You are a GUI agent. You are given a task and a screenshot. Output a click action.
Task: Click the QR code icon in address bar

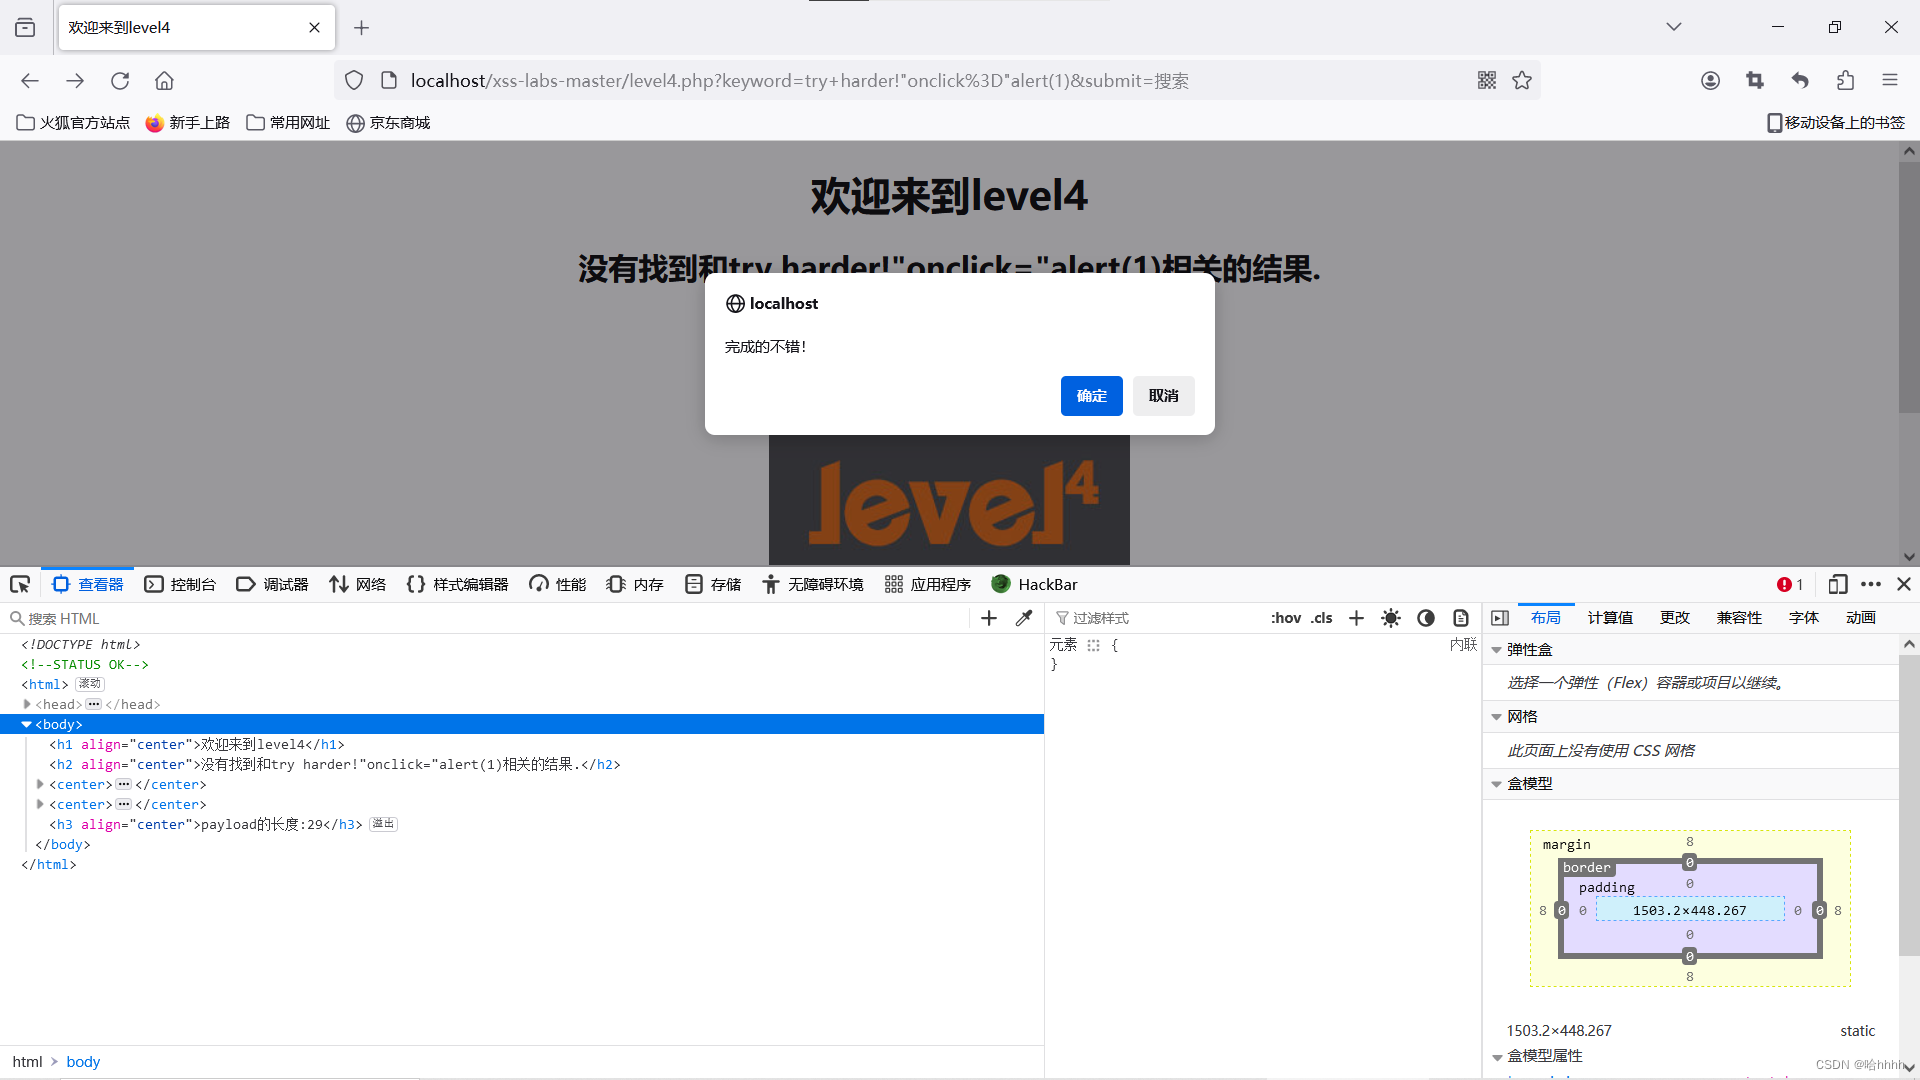[x=1487, y=80]
